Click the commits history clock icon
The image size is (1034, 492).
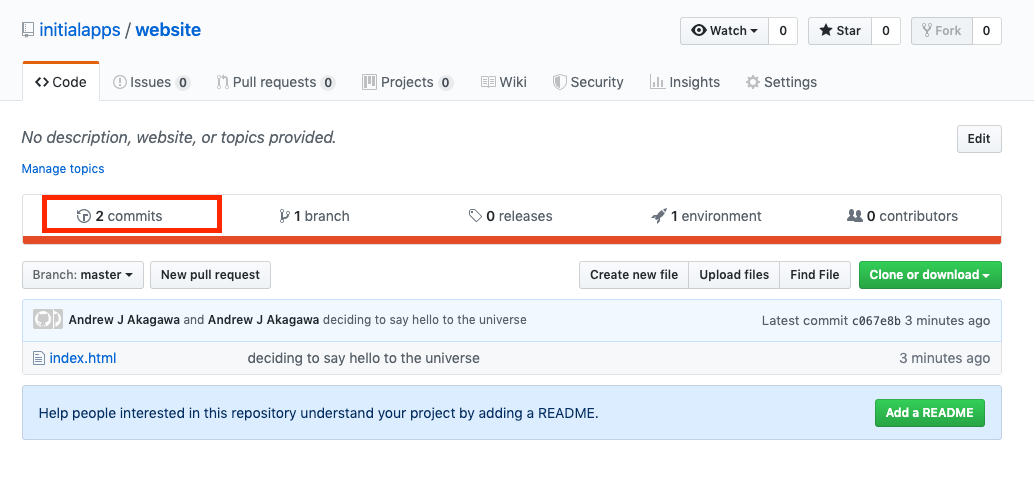[84, 216]
